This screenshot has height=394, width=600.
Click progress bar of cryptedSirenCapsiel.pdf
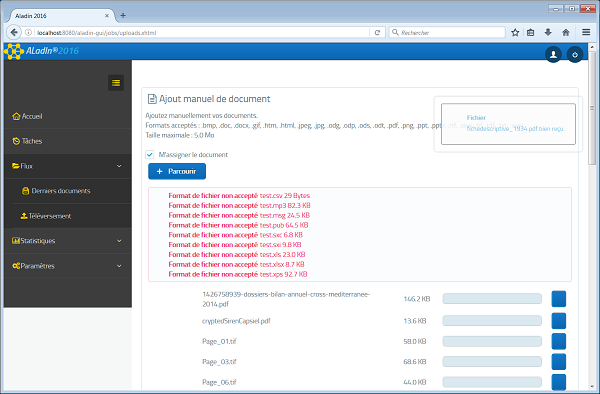tap(492, 321)
